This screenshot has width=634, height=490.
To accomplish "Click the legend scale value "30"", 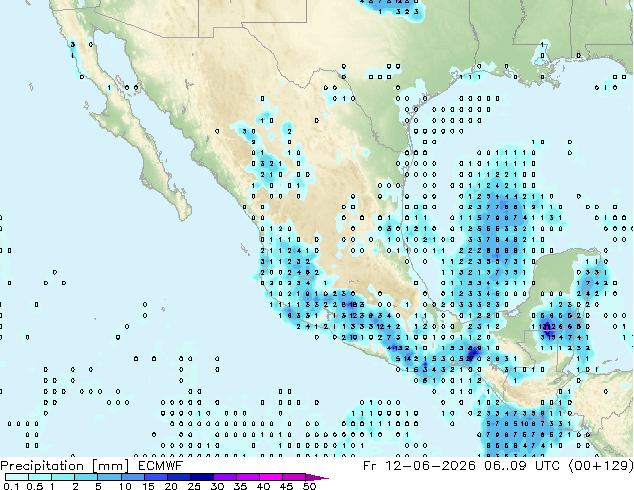I will point(217,486).
